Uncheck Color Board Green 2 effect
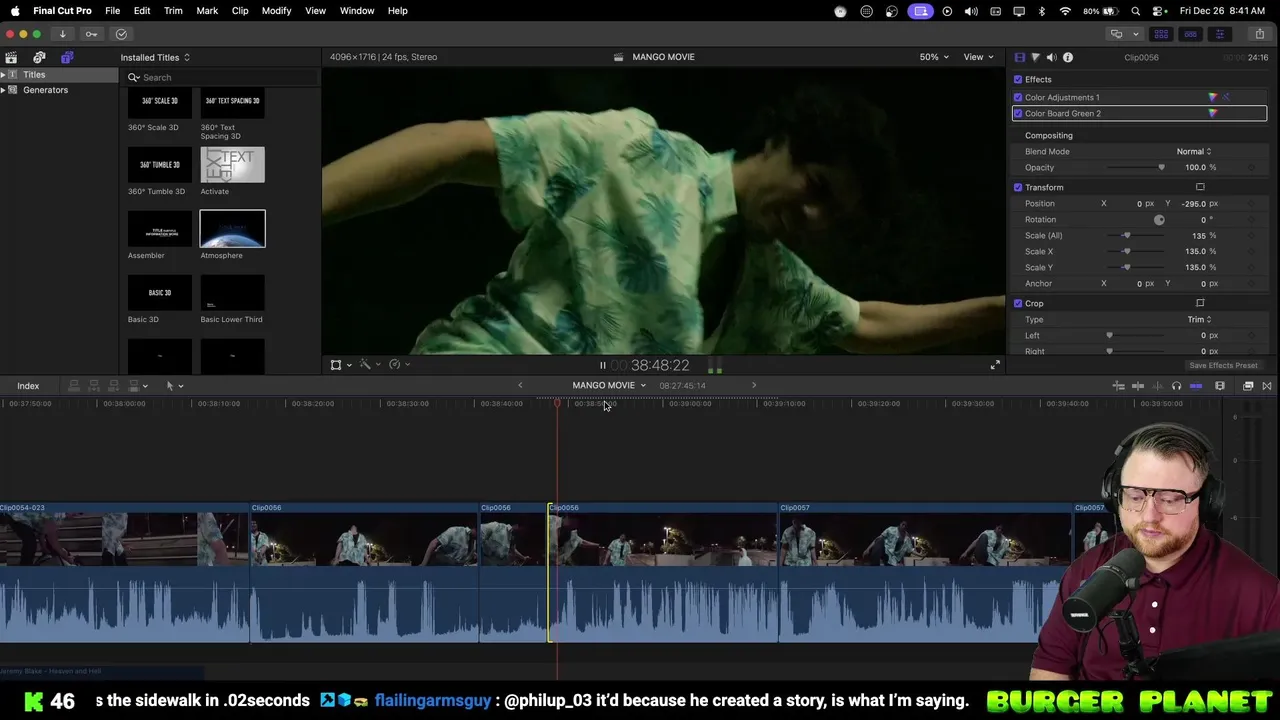 [x=1018, y=113]
